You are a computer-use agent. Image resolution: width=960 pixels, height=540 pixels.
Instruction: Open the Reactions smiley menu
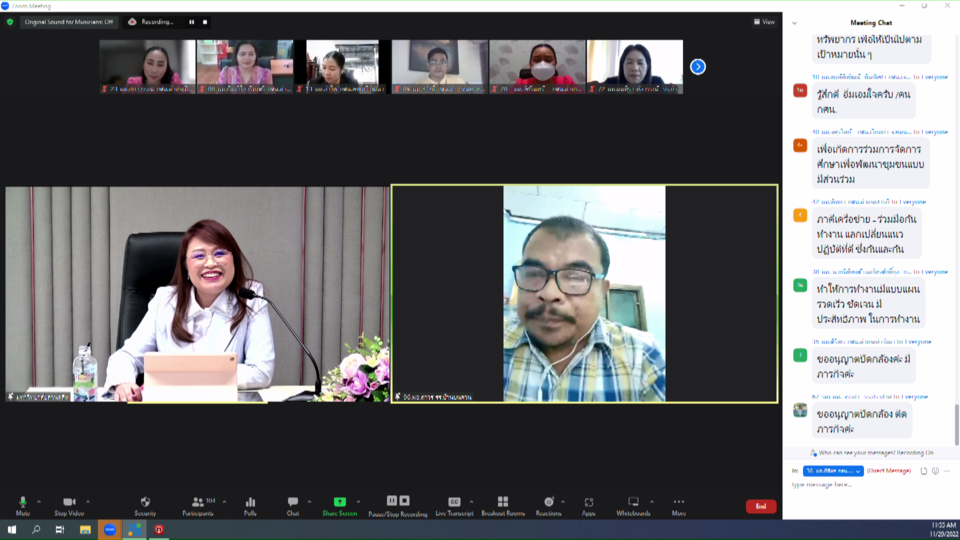[x=549, y=506]
